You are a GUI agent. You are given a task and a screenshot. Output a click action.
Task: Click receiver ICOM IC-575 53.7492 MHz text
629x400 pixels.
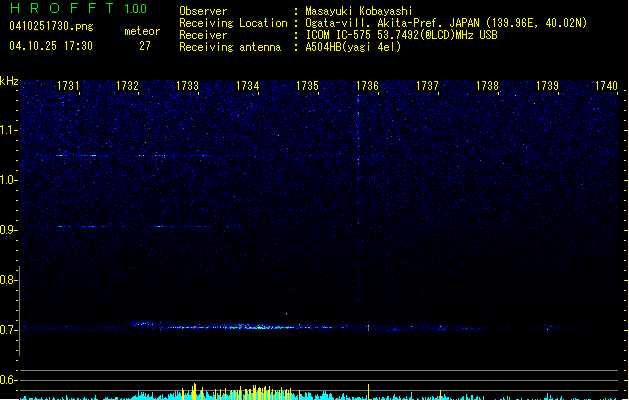402,35
